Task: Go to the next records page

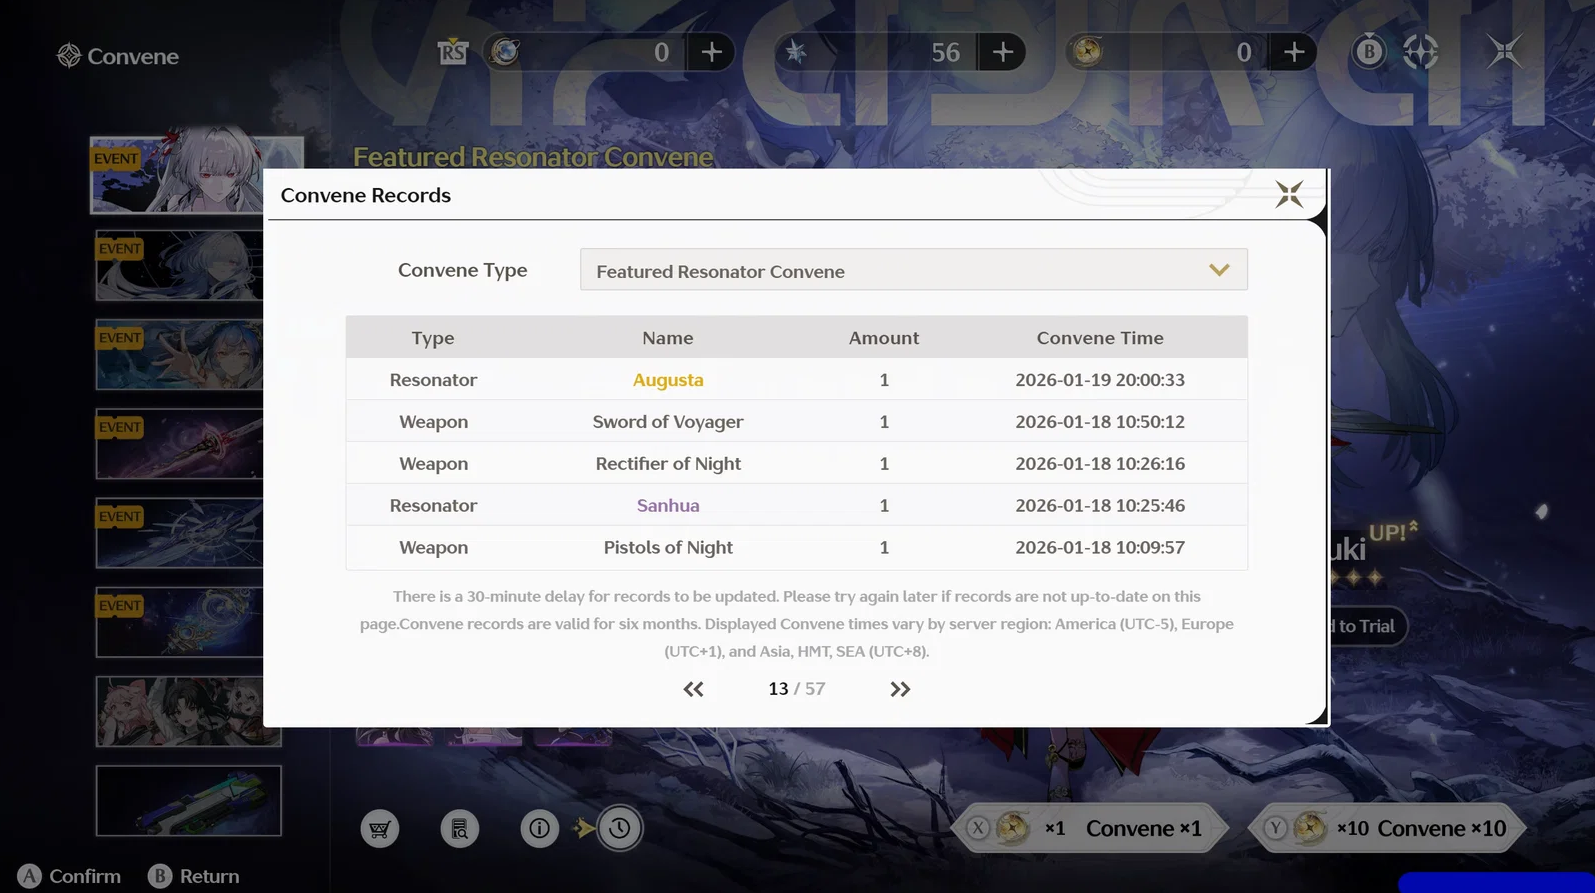Action: point(900,689)
